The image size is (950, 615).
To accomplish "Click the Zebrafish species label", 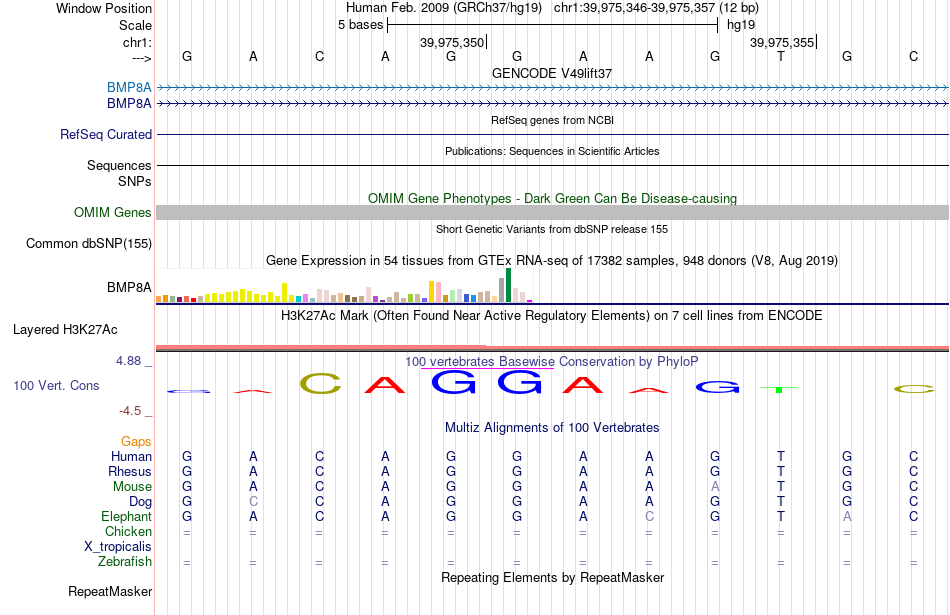I will [x=125, y=561].
